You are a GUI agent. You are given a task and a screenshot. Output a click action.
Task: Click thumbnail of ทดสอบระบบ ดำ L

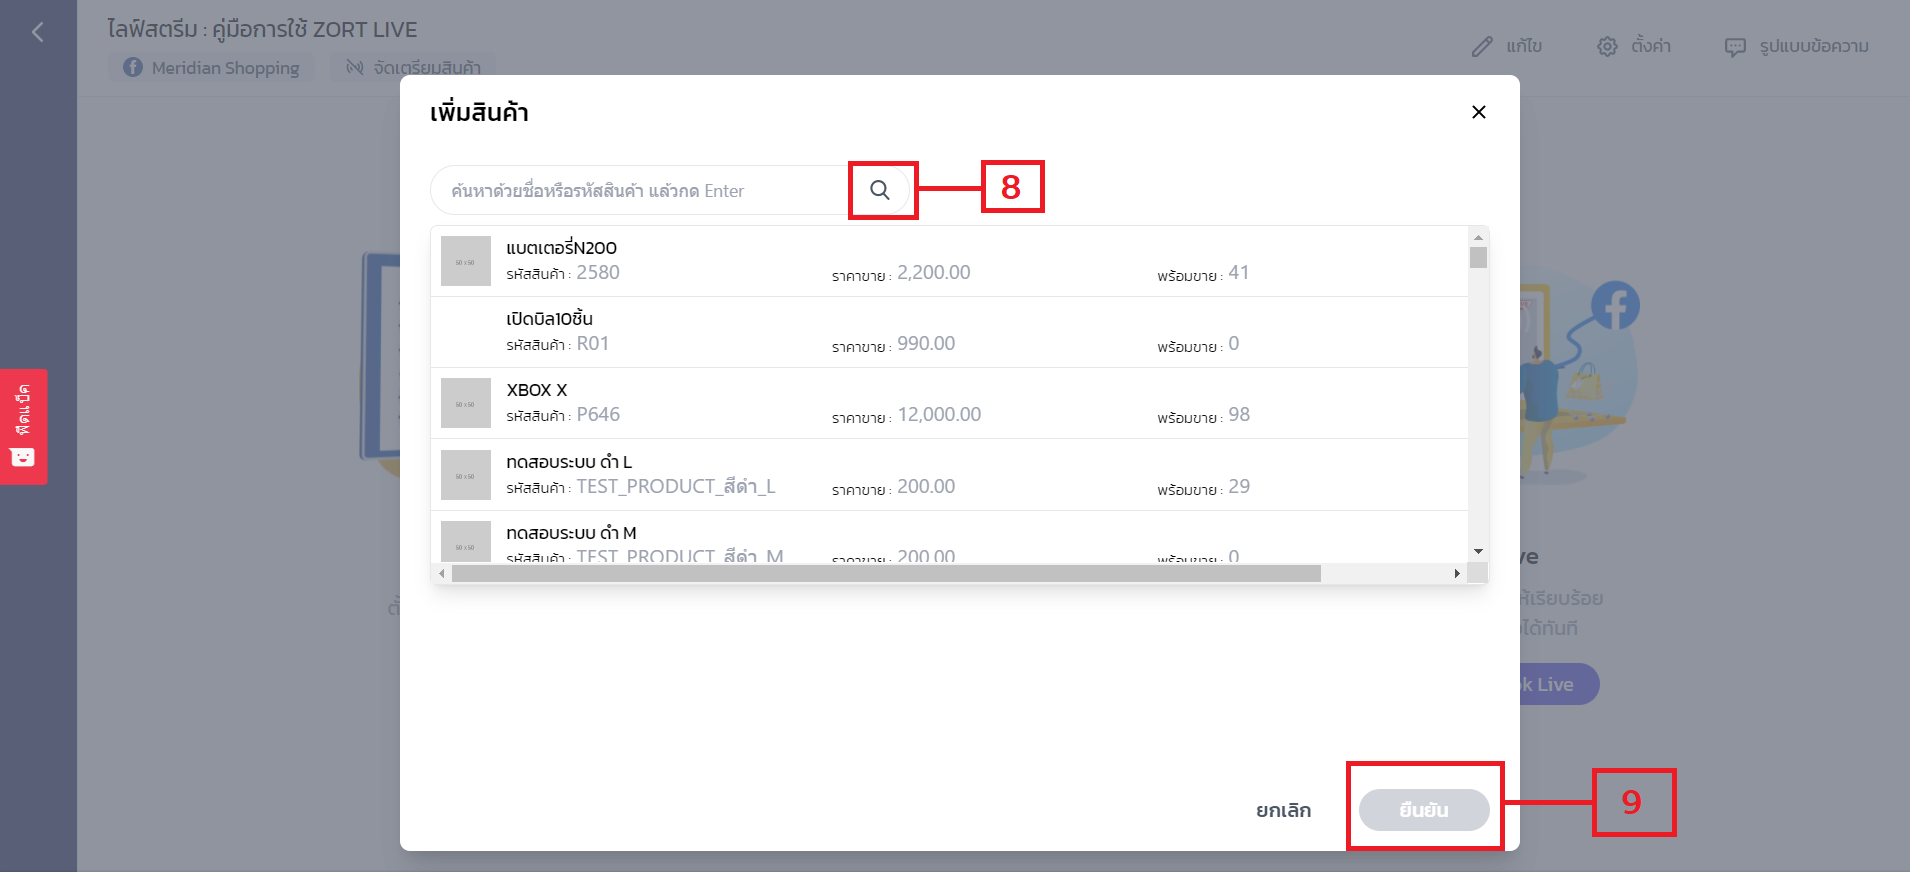[x=466, y=475]
